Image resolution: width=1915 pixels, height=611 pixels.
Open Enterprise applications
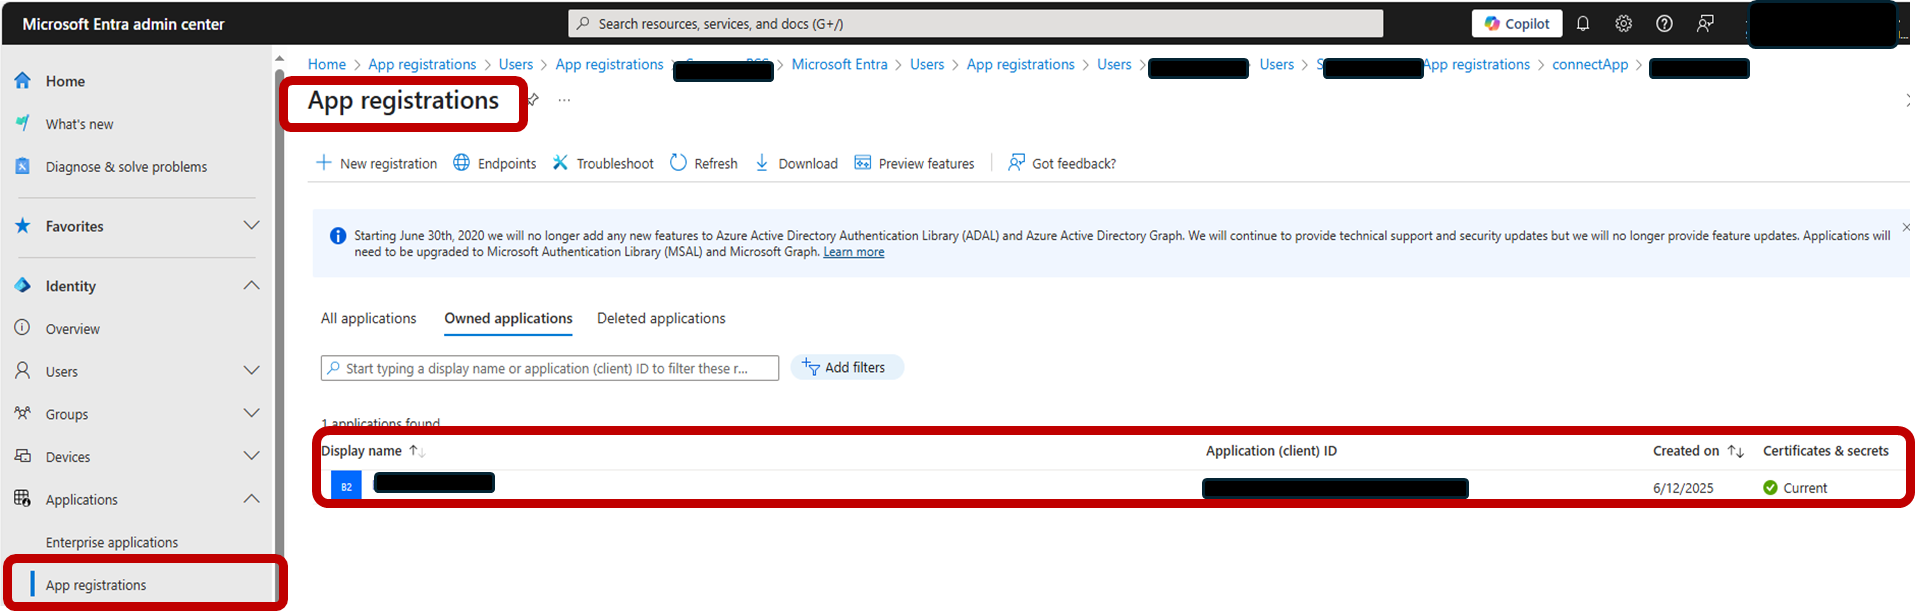[x=112, y=543]
